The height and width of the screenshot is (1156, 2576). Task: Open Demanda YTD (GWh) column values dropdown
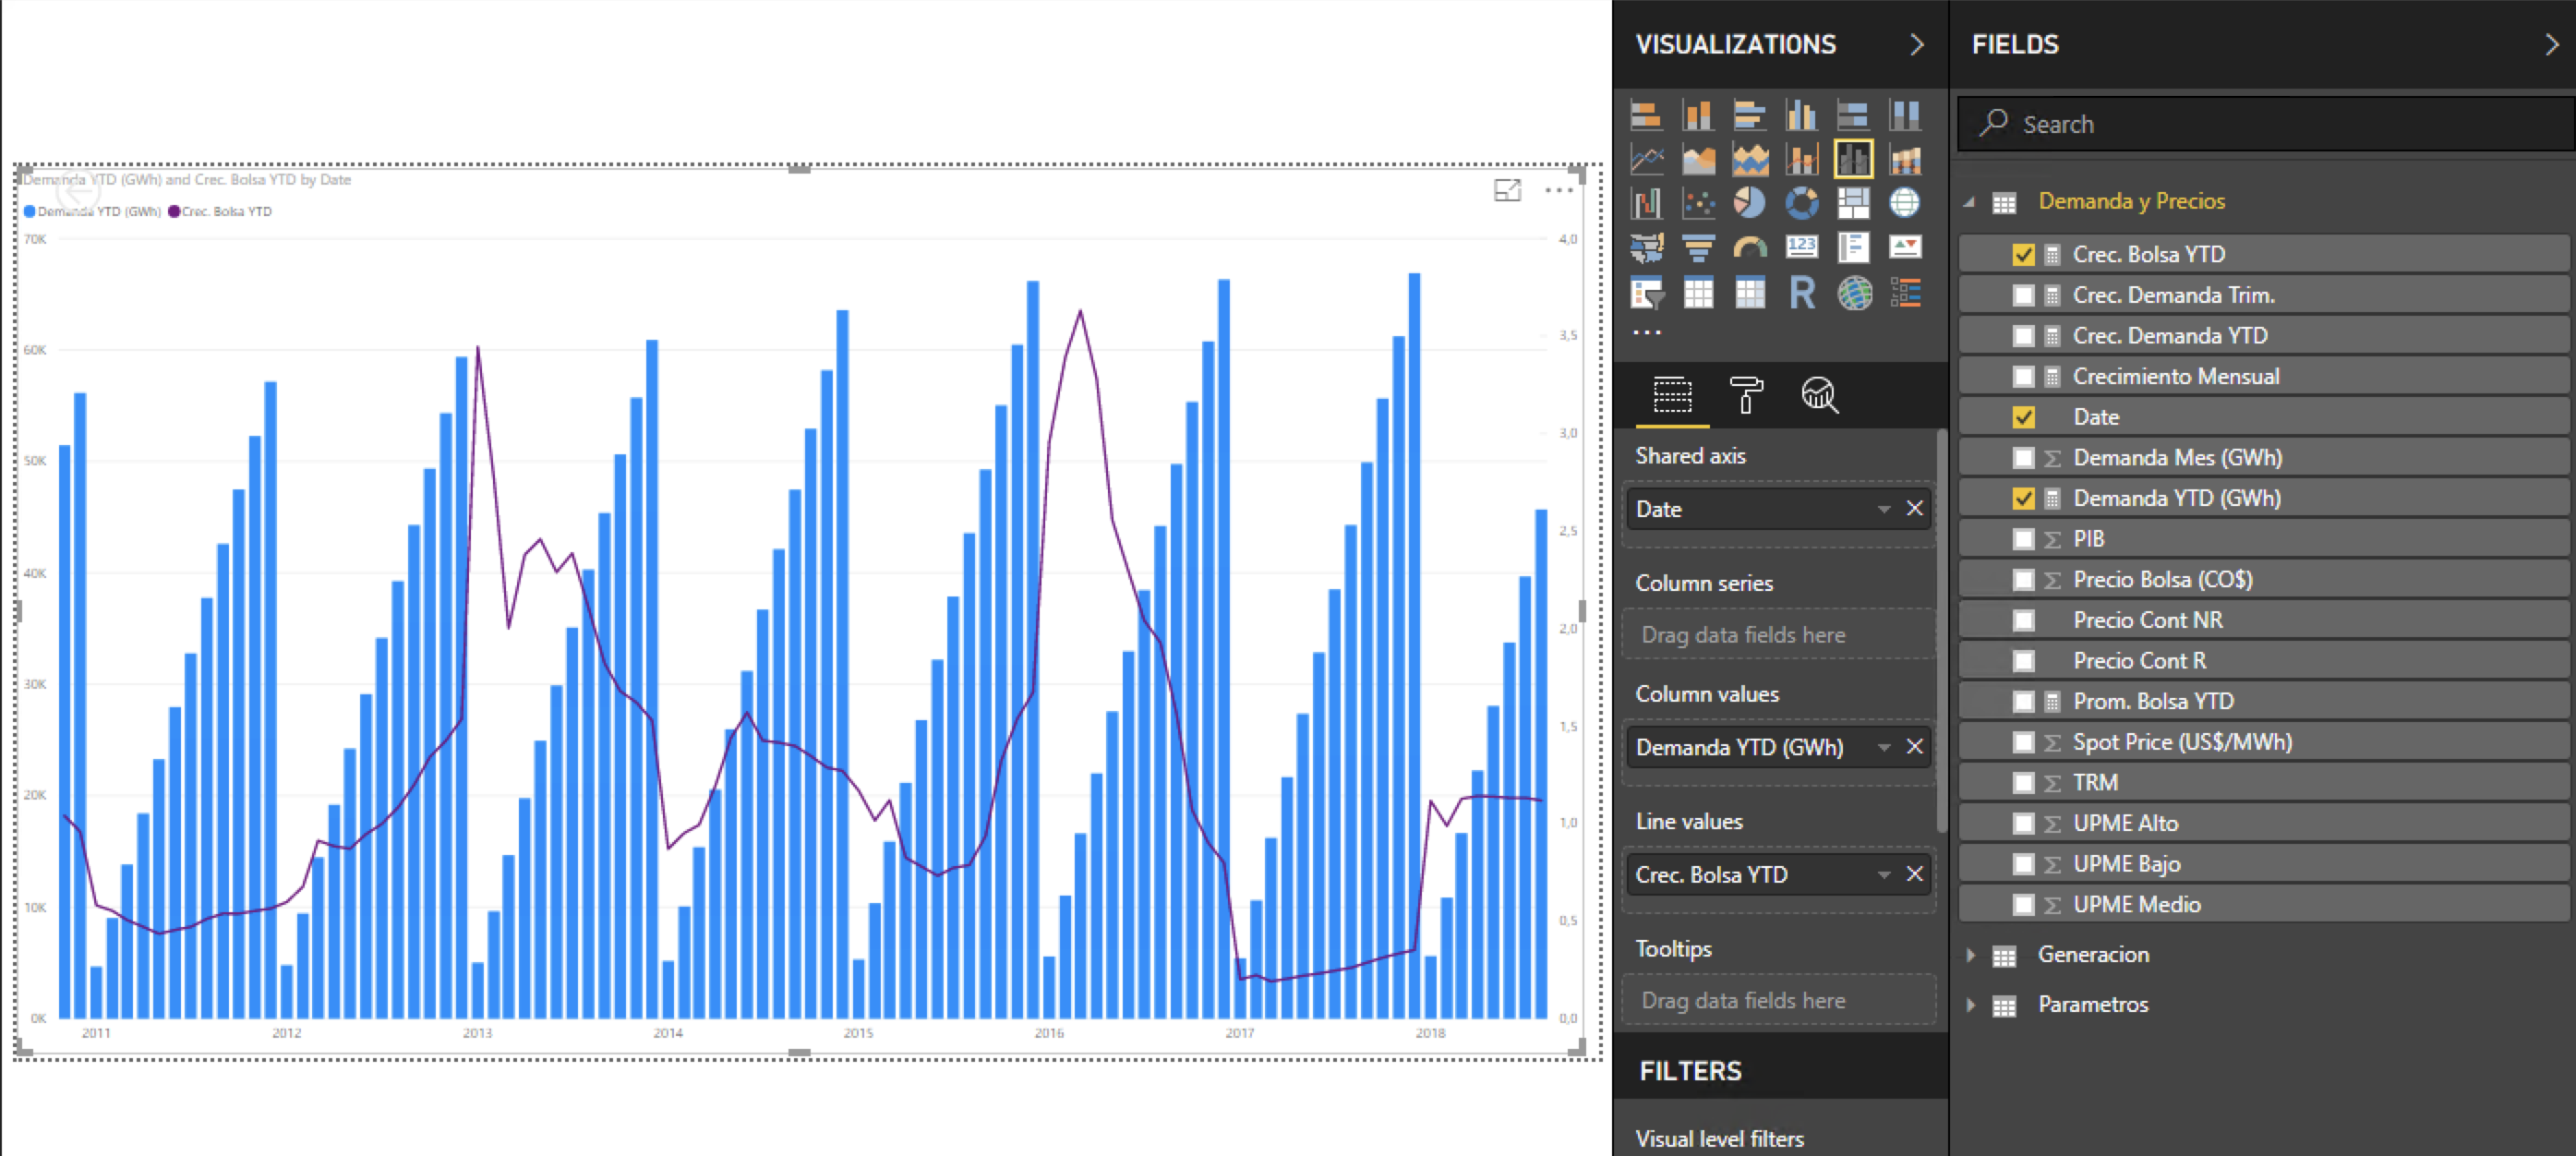coord(1883,747)
